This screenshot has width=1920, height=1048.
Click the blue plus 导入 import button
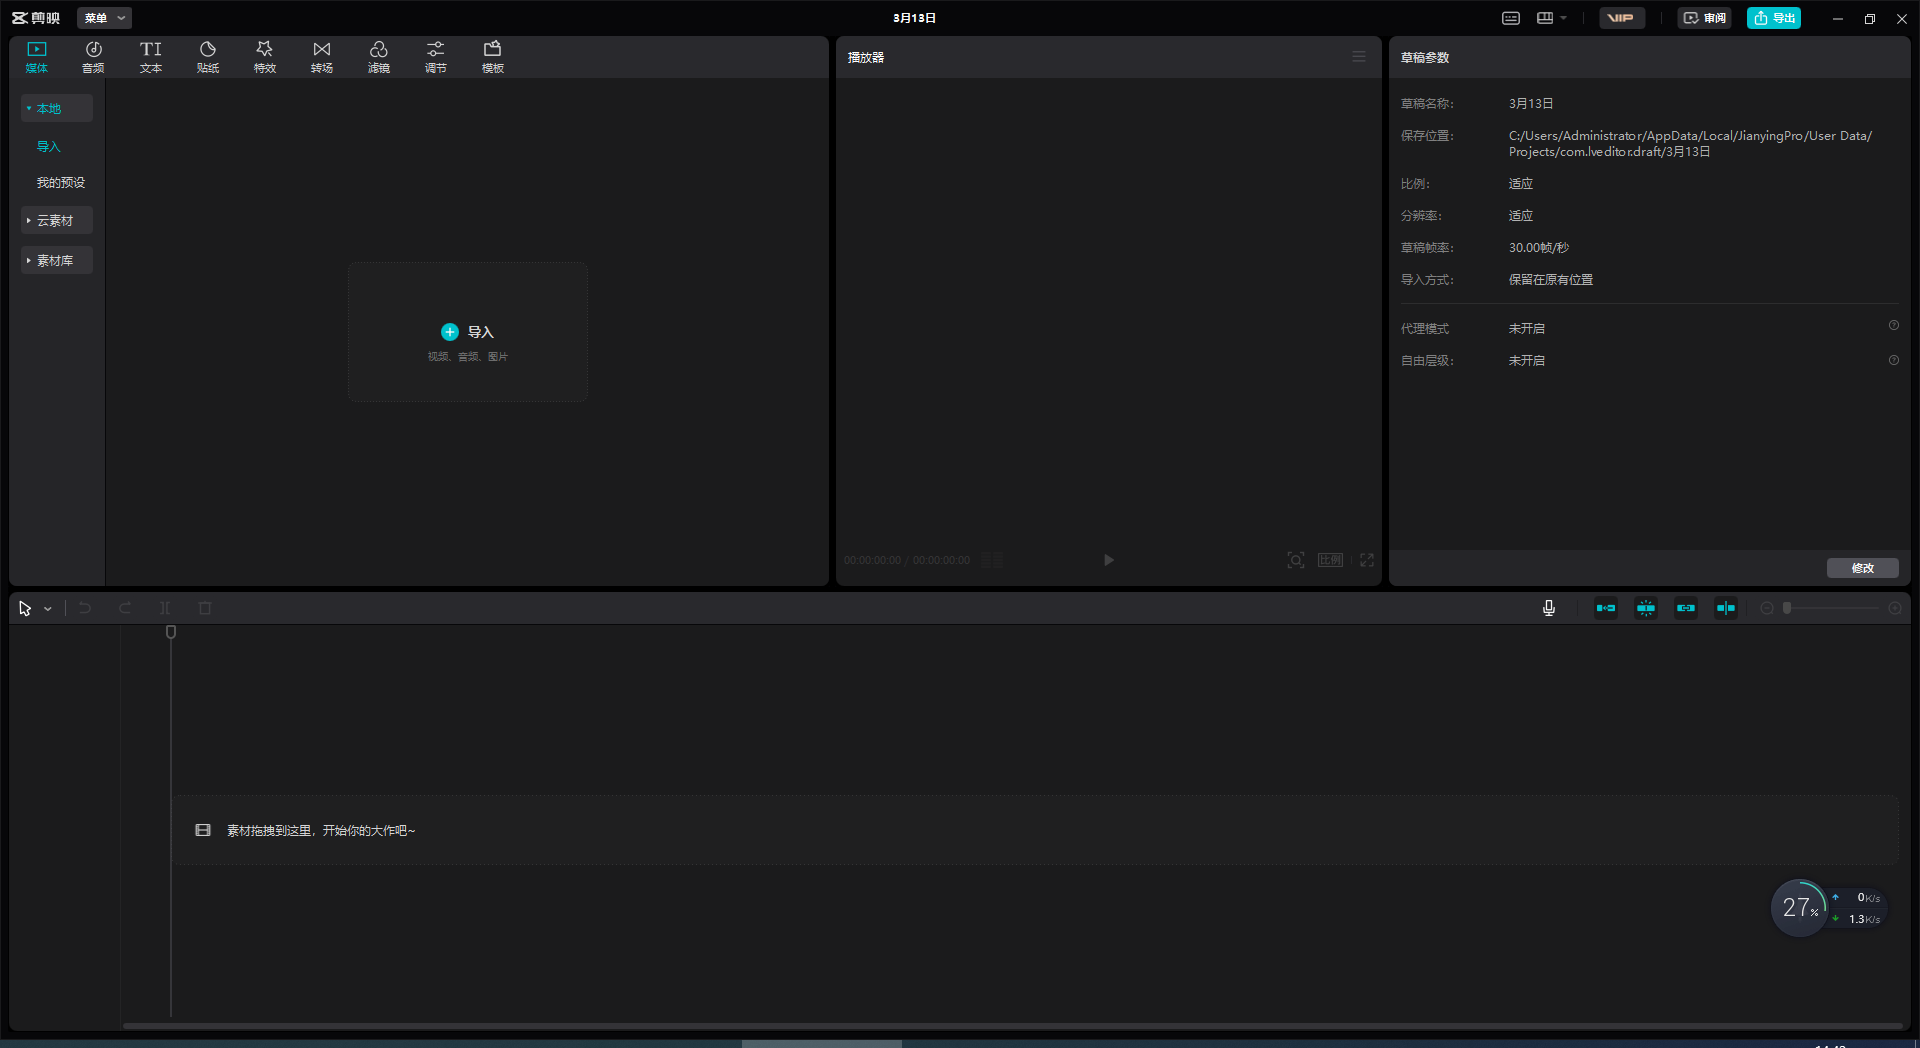467,332
